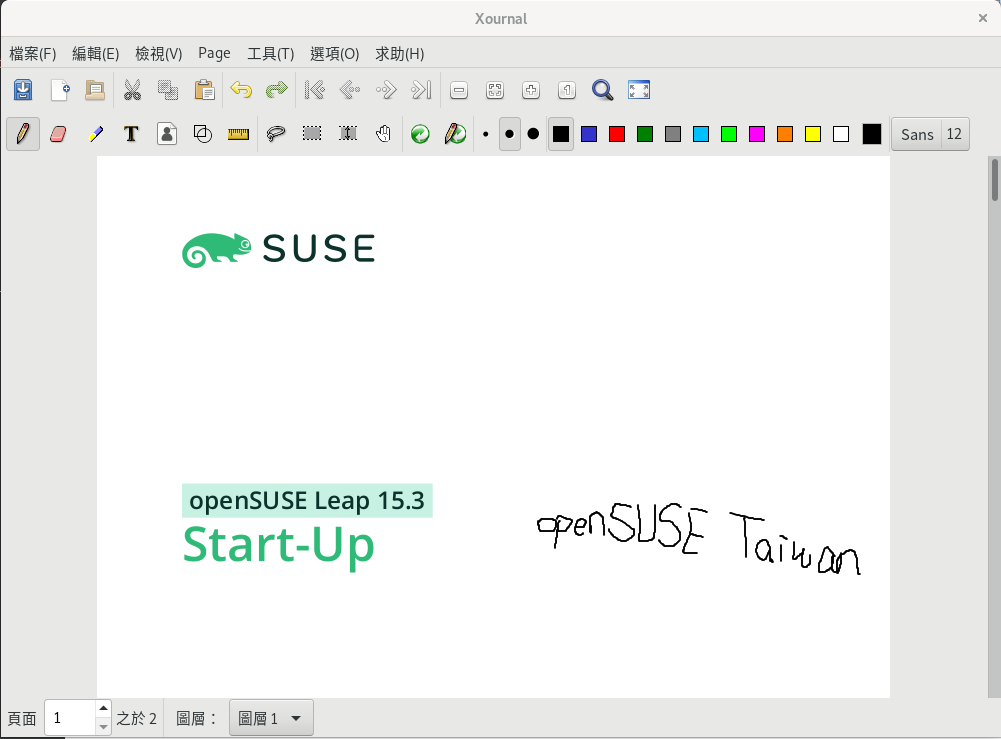Screen dimensions: 1001x739
Task: Click the Save document icon
Action: (x=23, y=90)
